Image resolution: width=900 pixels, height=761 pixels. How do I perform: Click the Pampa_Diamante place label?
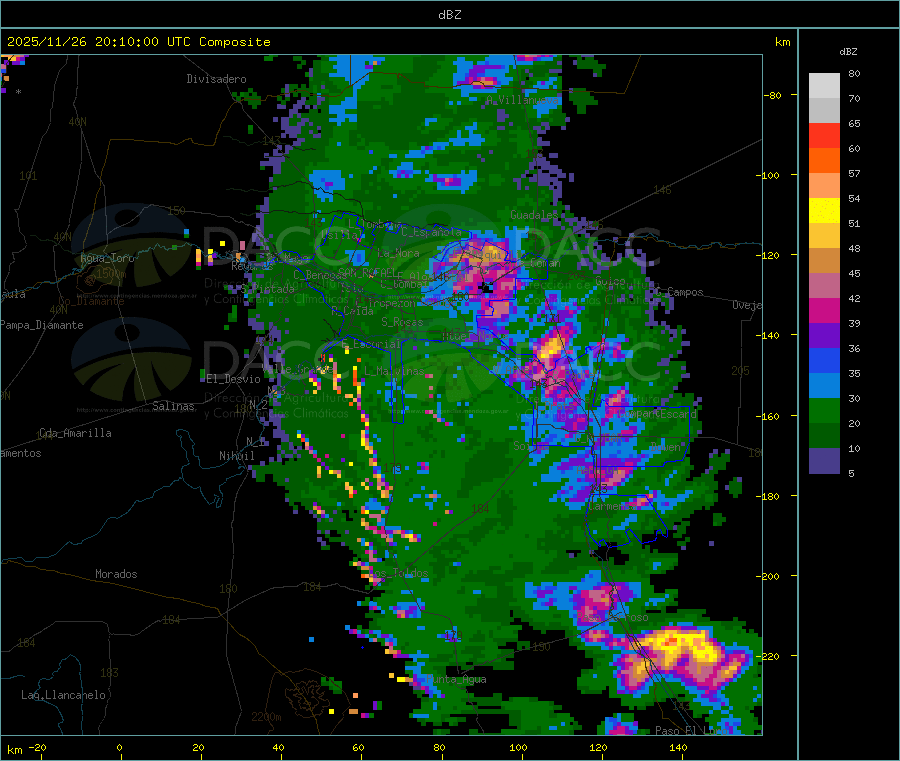[x=41, y=325]
